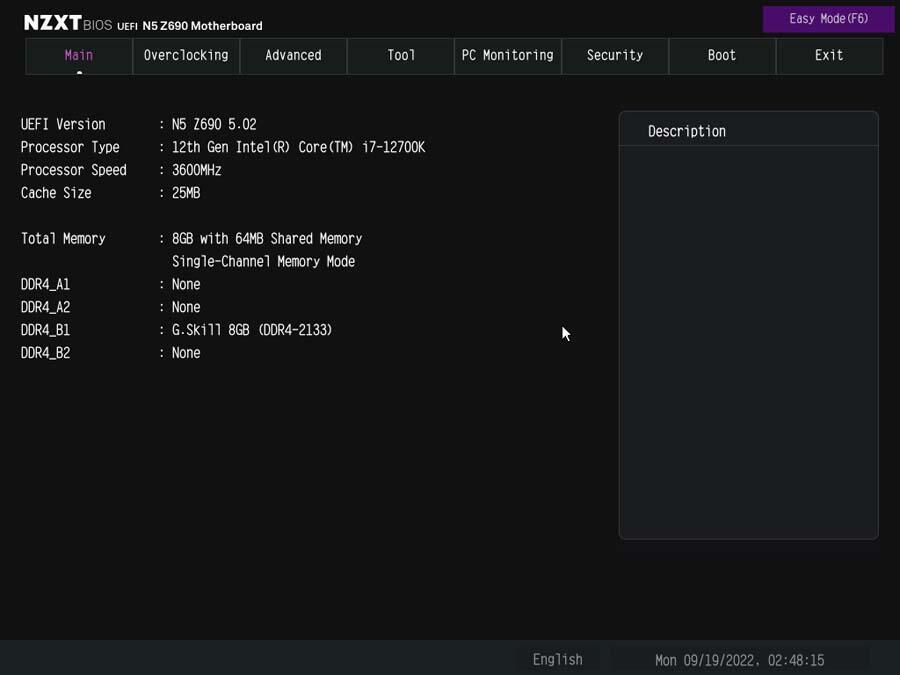The height and width of the screenshot is (675, 900).
Task: Click the N5 Z690 Motherboard title text
Action: [203, 26]
